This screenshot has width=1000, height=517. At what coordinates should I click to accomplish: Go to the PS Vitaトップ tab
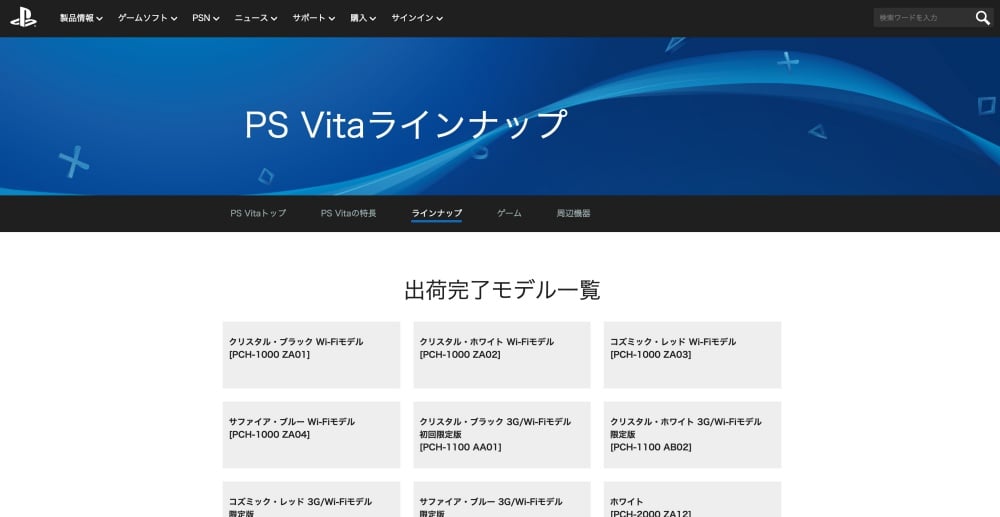(258, 213)
